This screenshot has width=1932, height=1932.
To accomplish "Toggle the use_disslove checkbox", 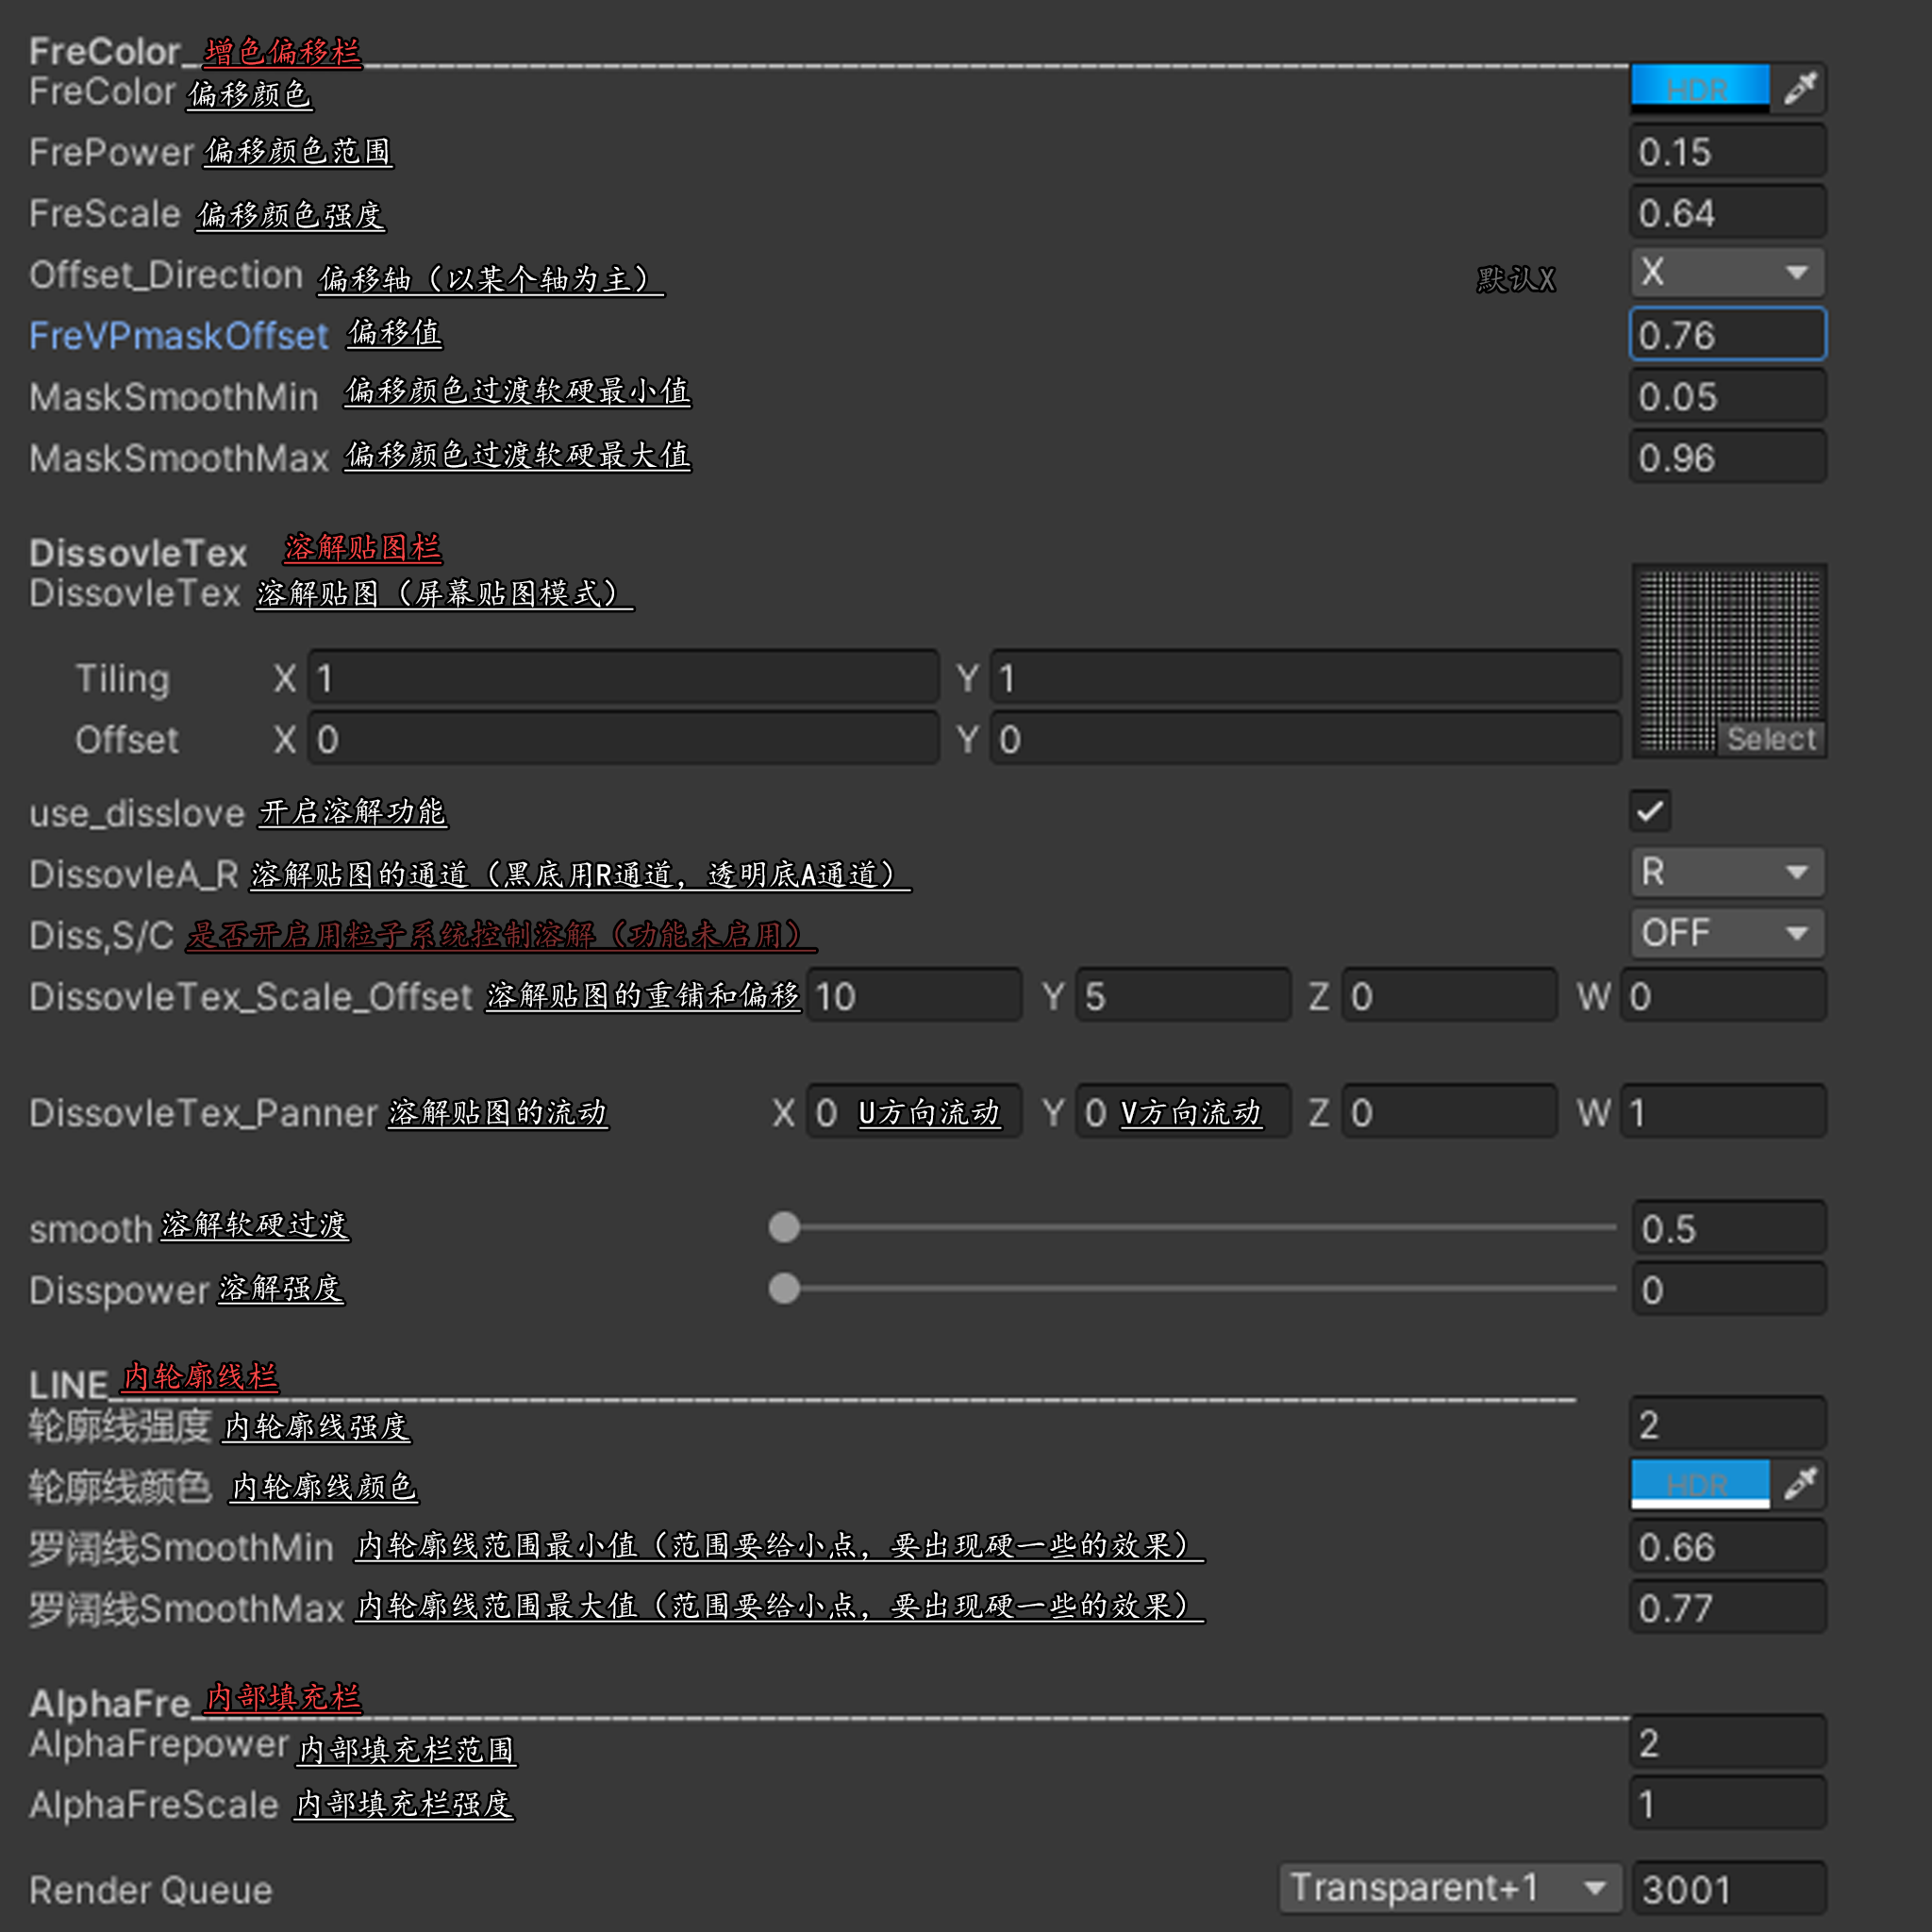I will (1650, 811).
